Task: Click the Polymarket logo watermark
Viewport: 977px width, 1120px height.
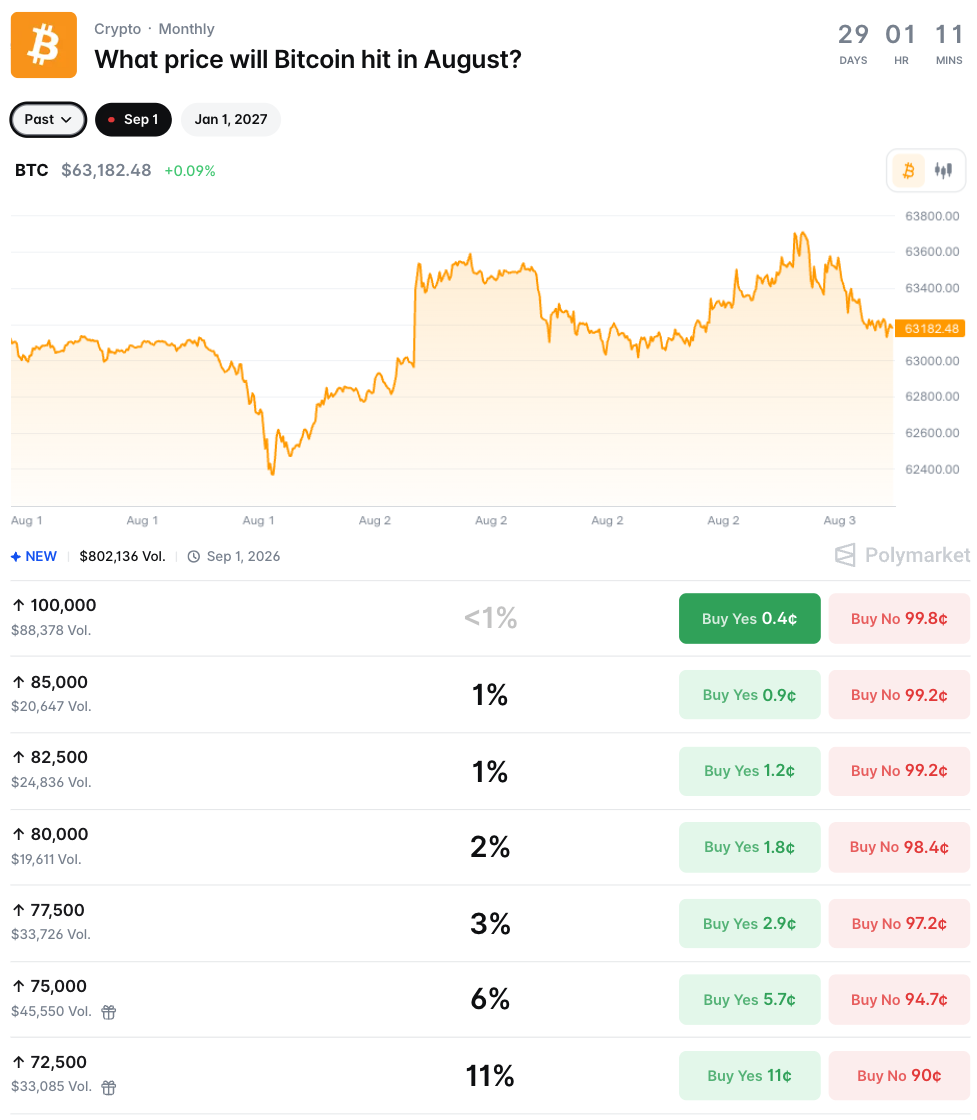Action: 902,555
